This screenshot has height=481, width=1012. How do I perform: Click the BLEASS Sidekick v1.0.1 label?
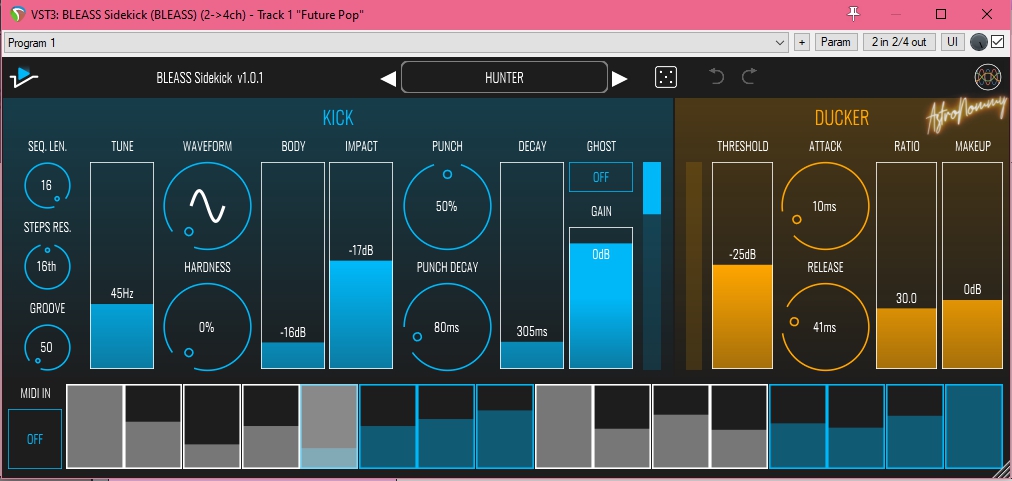(x=210, y=78)
